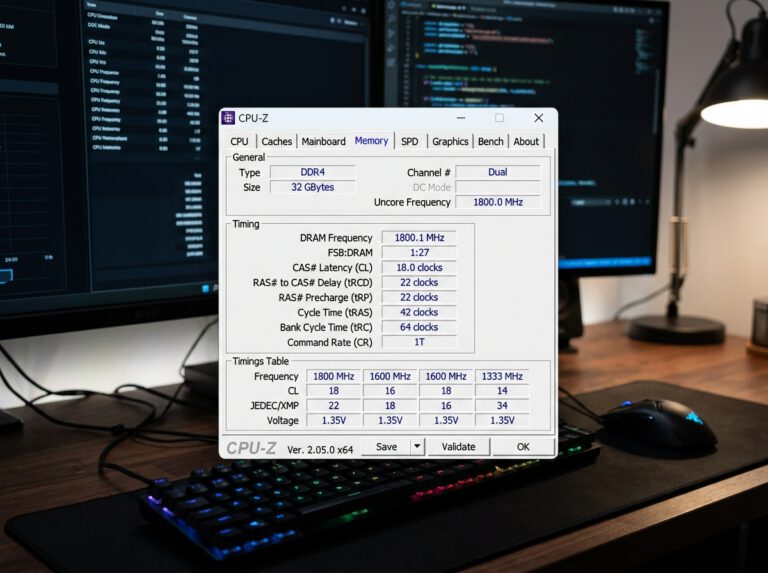Click the Command Rate (CR) label
768x573 pixels.
point(330,342)
